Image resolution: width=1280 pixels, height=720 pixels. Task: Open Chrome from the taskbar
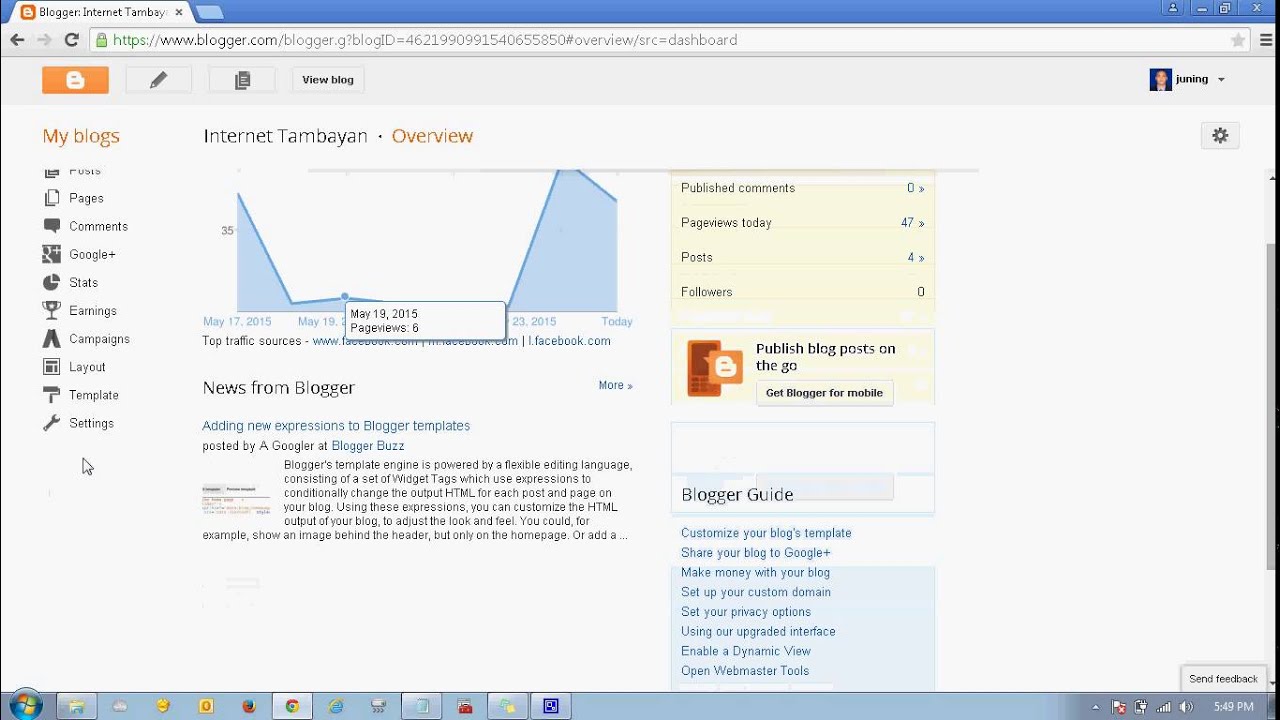click(292, 706)
